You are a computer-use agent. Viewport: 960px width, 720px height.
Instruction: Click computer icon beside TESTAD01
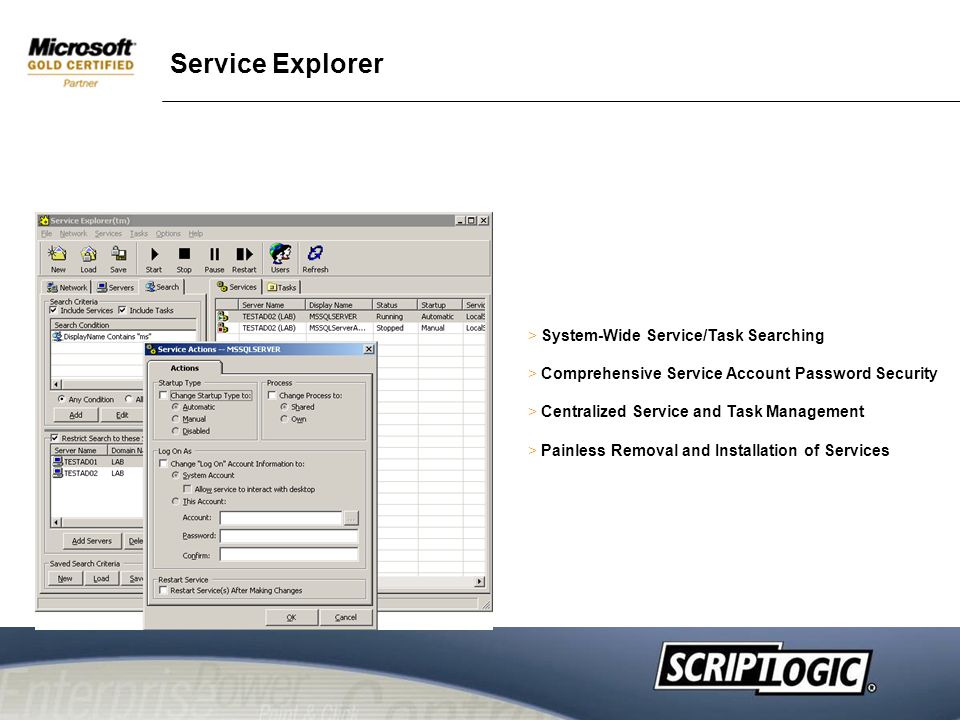click(x=58, y=462)
